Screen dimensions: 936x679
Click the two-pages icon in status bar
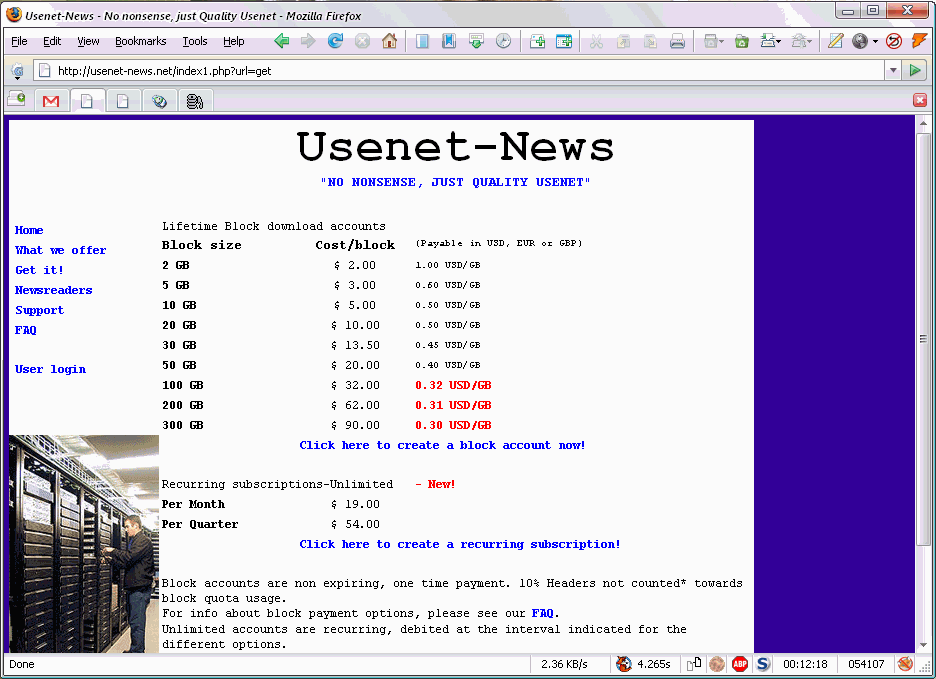coord(694,664)
